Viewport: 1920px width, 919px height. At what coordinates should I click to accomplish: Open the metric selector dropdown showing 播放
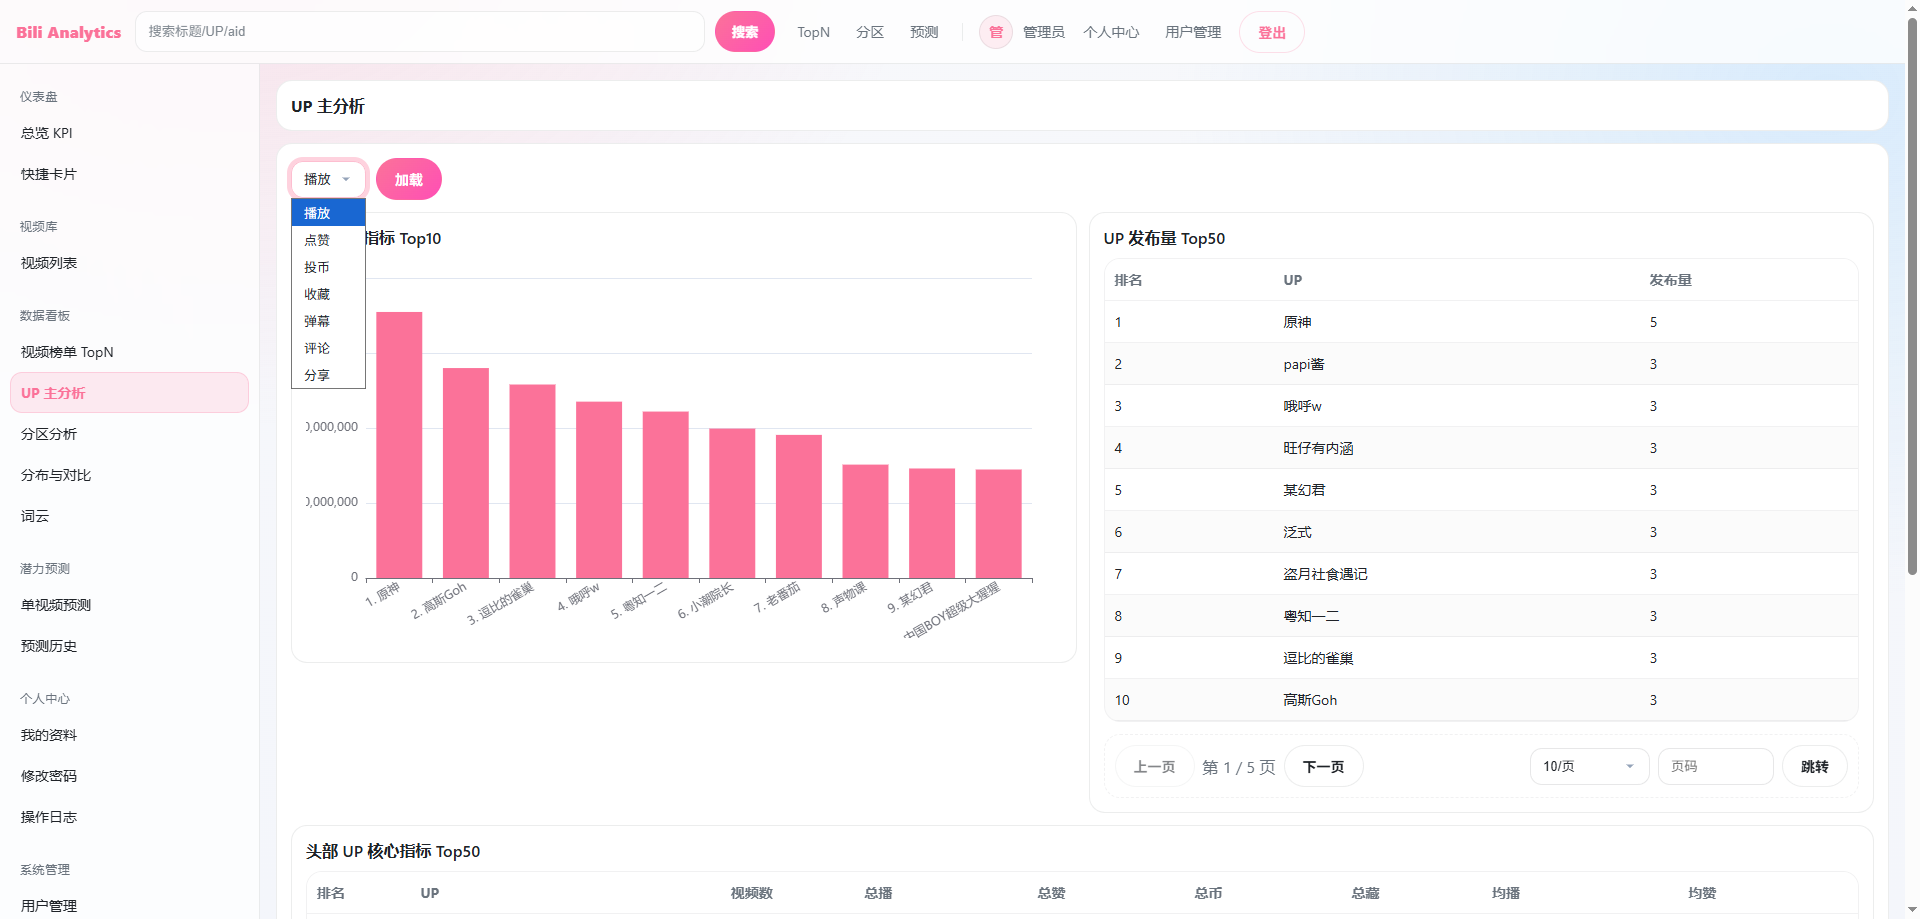(x=328, y=179)
